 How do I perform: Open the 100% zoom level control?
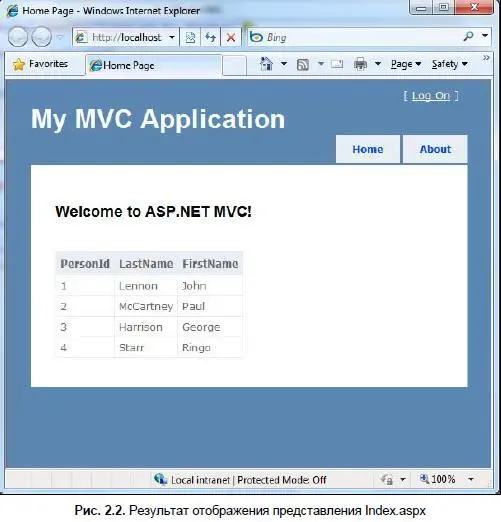tap(437, 479)
